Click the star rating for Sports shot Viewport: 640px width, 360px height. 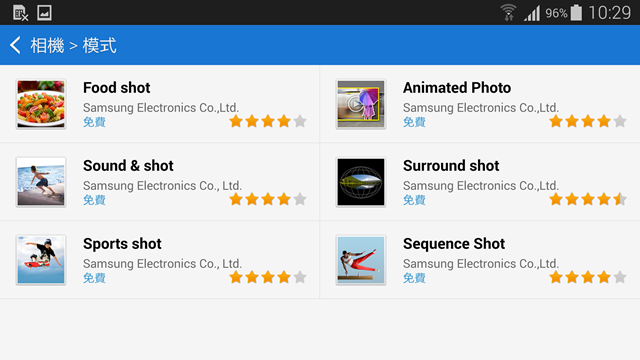point(268,277)
